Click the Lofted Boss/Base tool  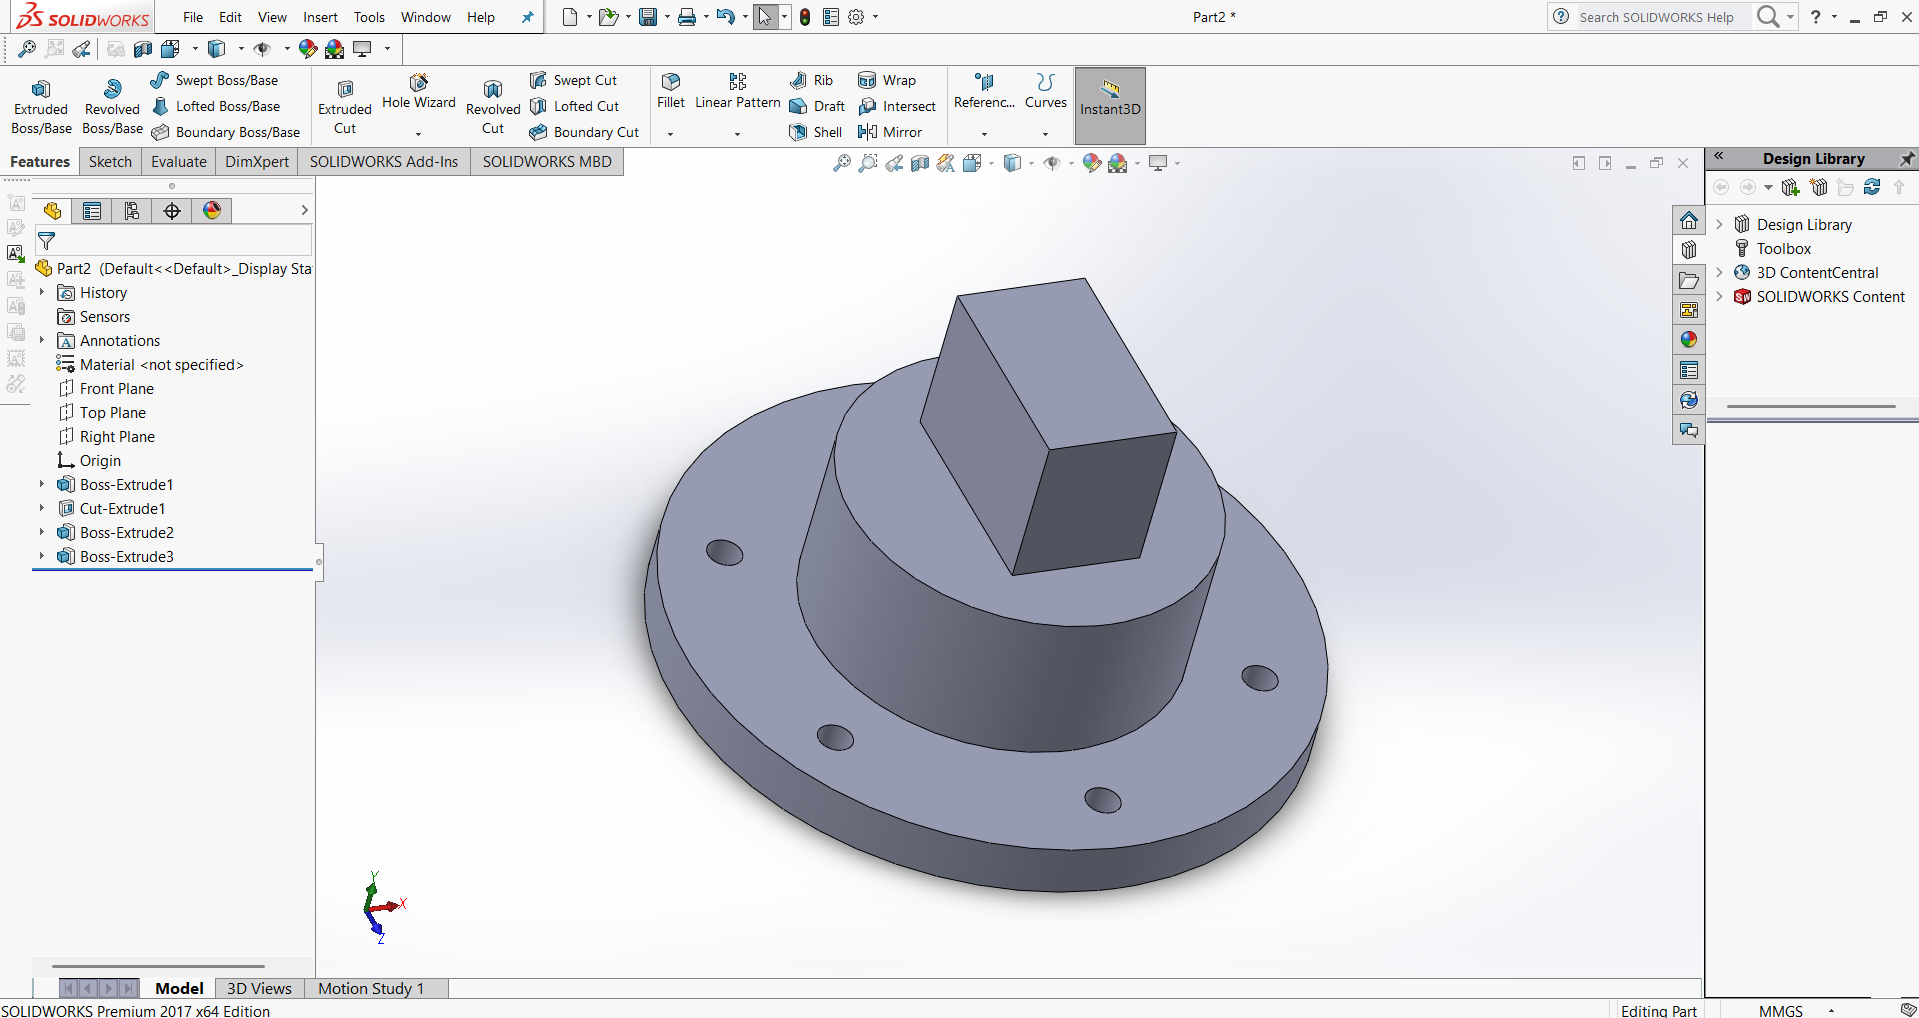coord(215,106)
